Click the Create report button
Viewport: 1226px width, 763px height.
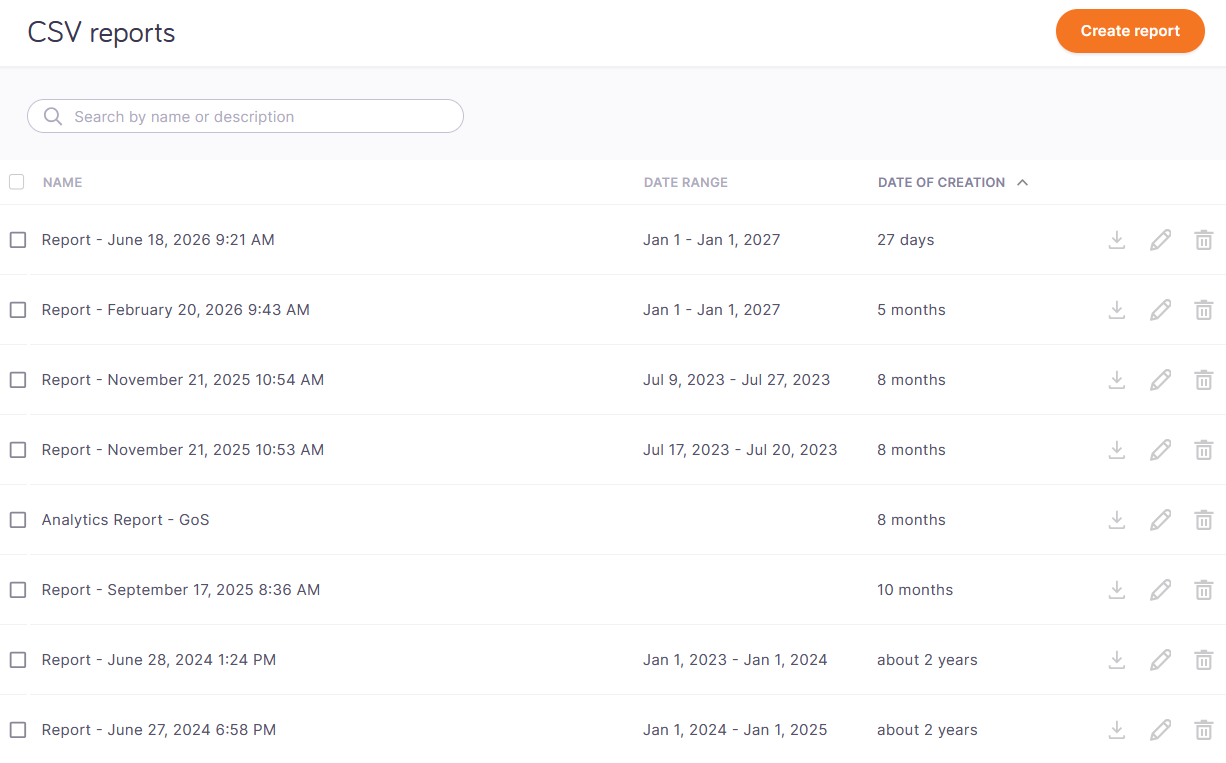point(1130,31)
